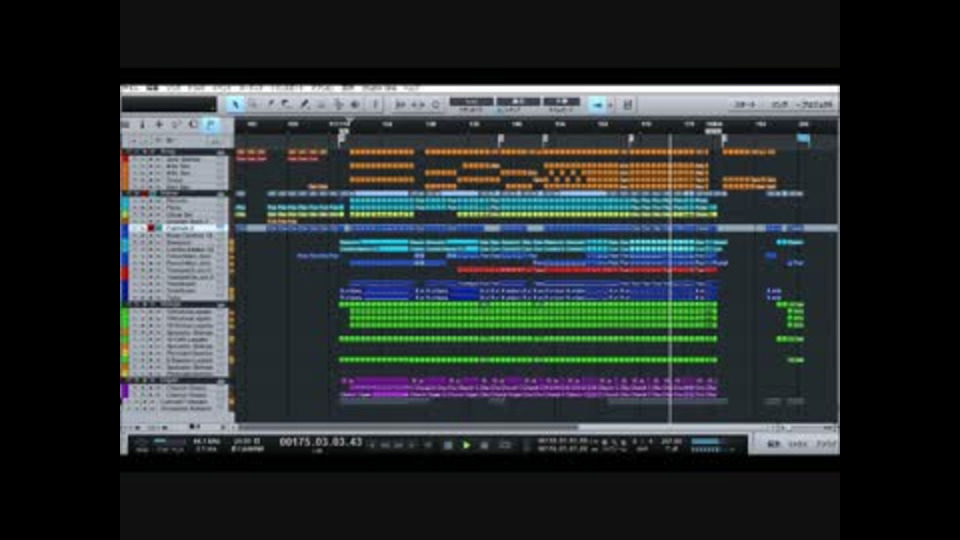Click the Play button in transport
Screen dimensions: 960x540
pos(467,445)
